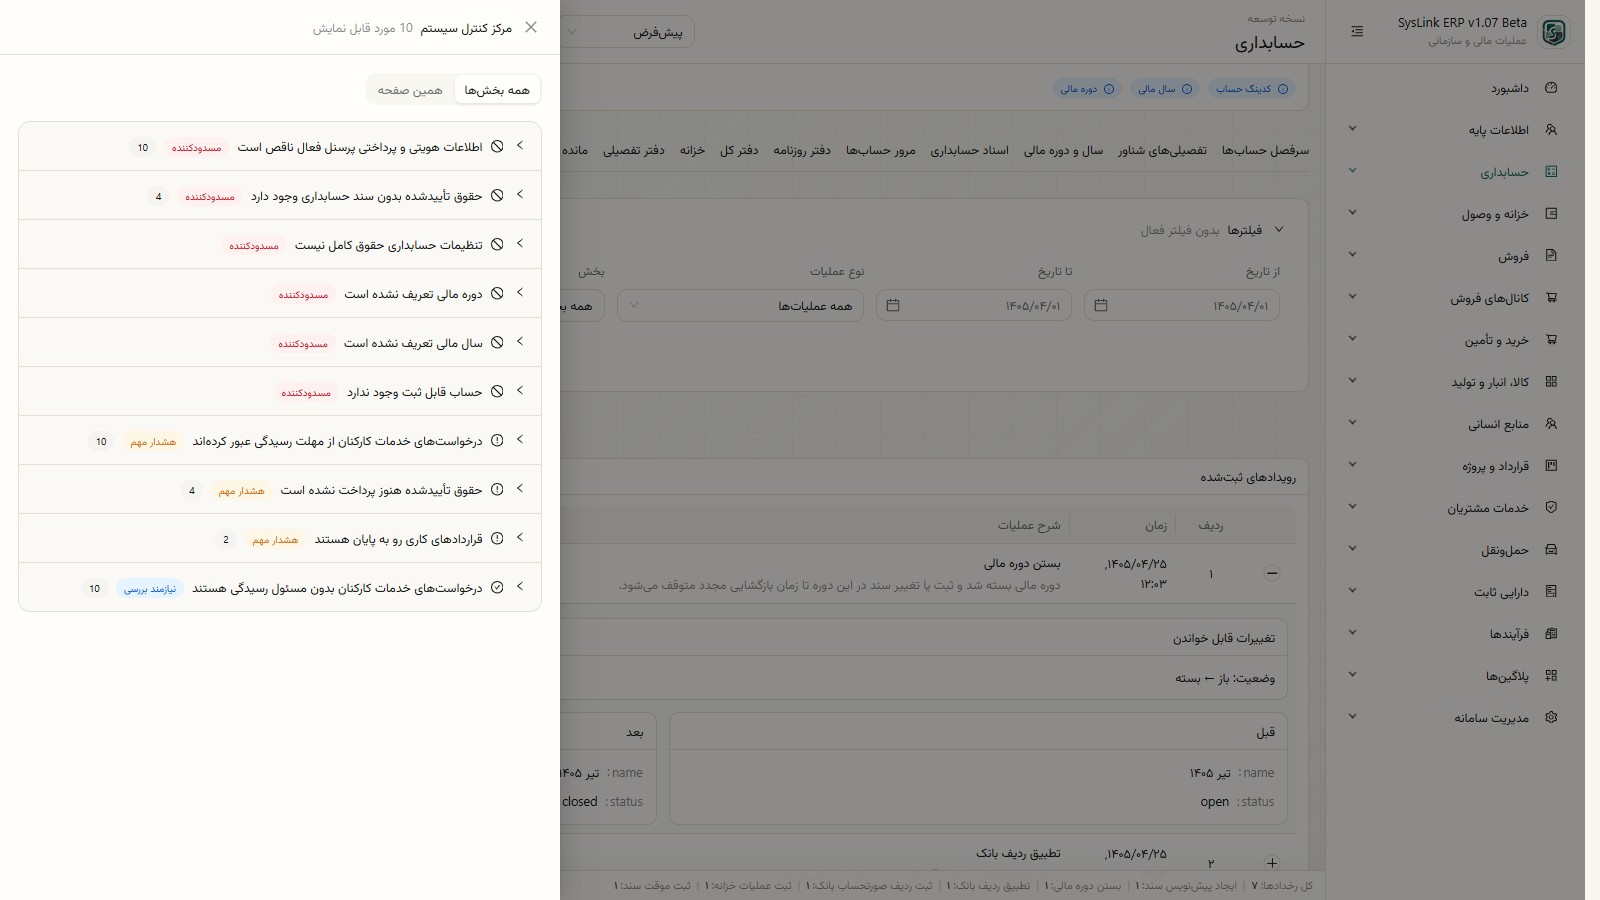The width and height of the screenshot is (1600, 900).
Task: Click warning icon beside قراردادهای کاری رو به پایان
Action: [497, 539]
